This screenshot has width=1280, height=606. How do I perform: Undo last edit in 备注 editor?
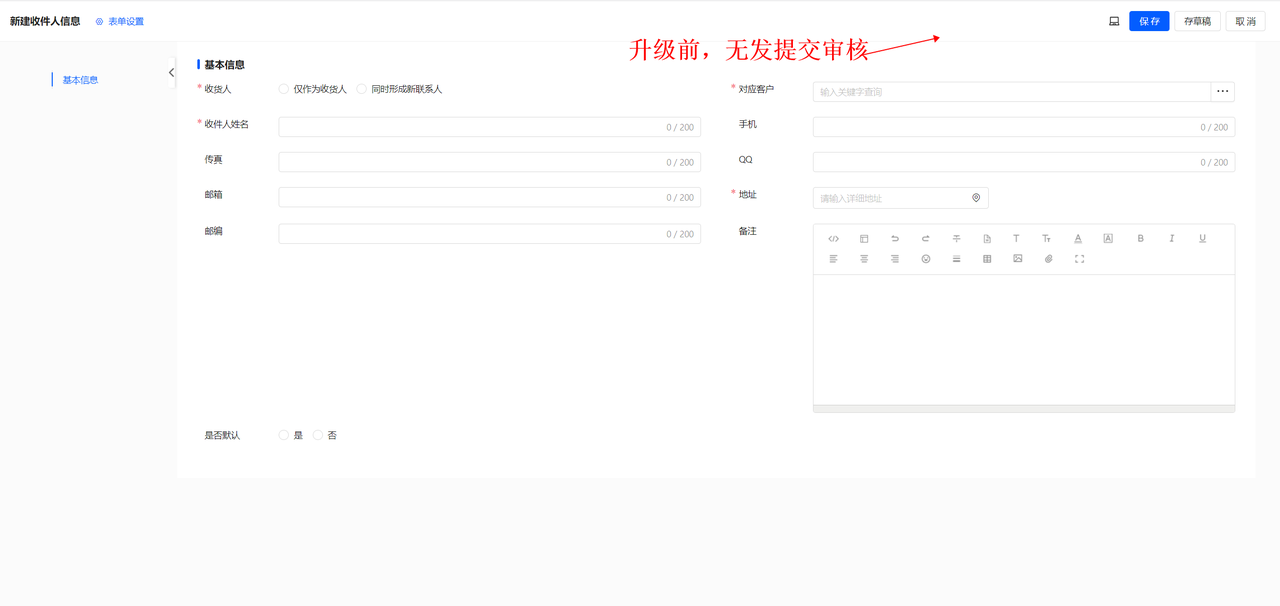[895, 239]
